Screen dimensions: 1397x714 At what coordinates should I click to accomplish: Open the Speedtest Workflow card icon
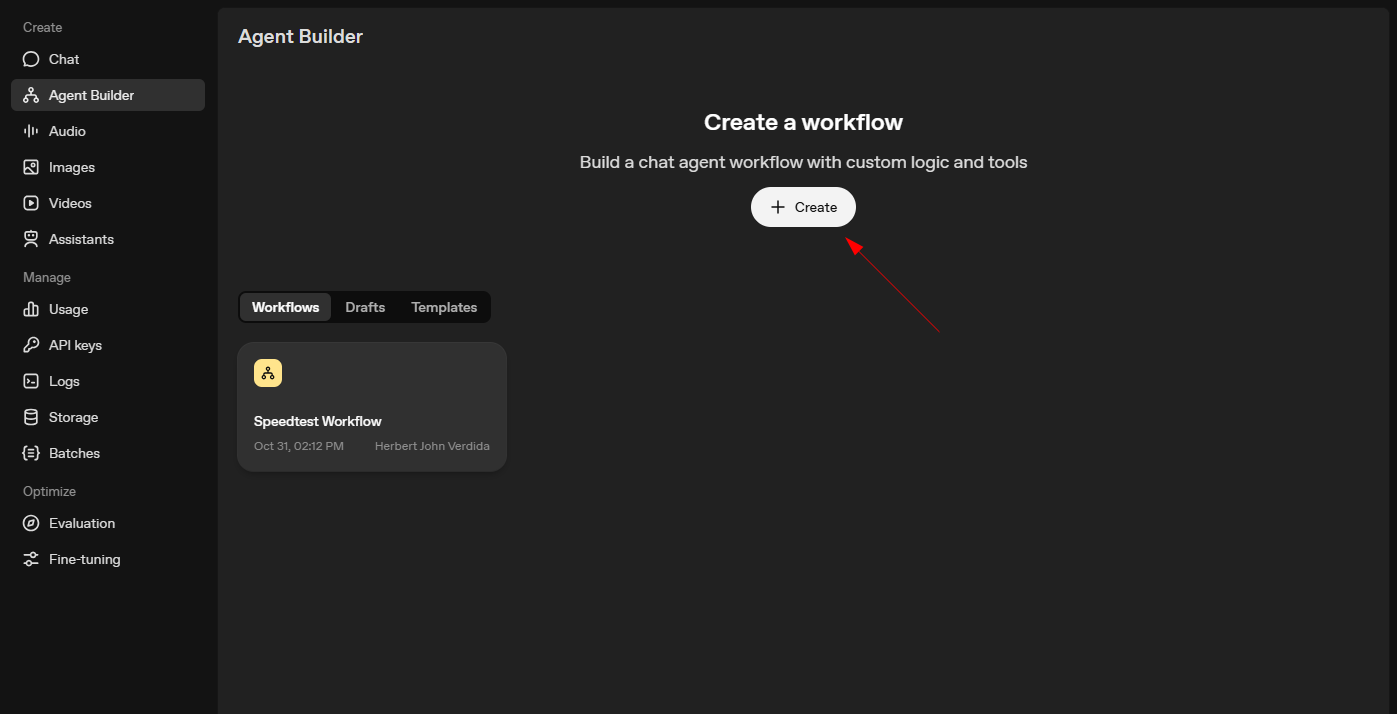[x=267, y=372]
